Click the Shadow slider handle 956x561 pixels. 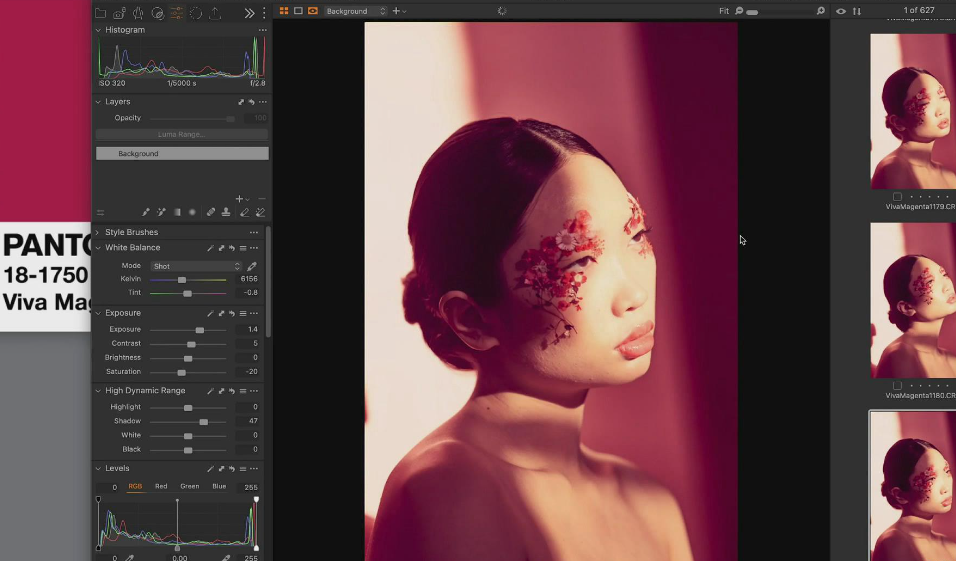pyautogui.click(x=204, y=422)
